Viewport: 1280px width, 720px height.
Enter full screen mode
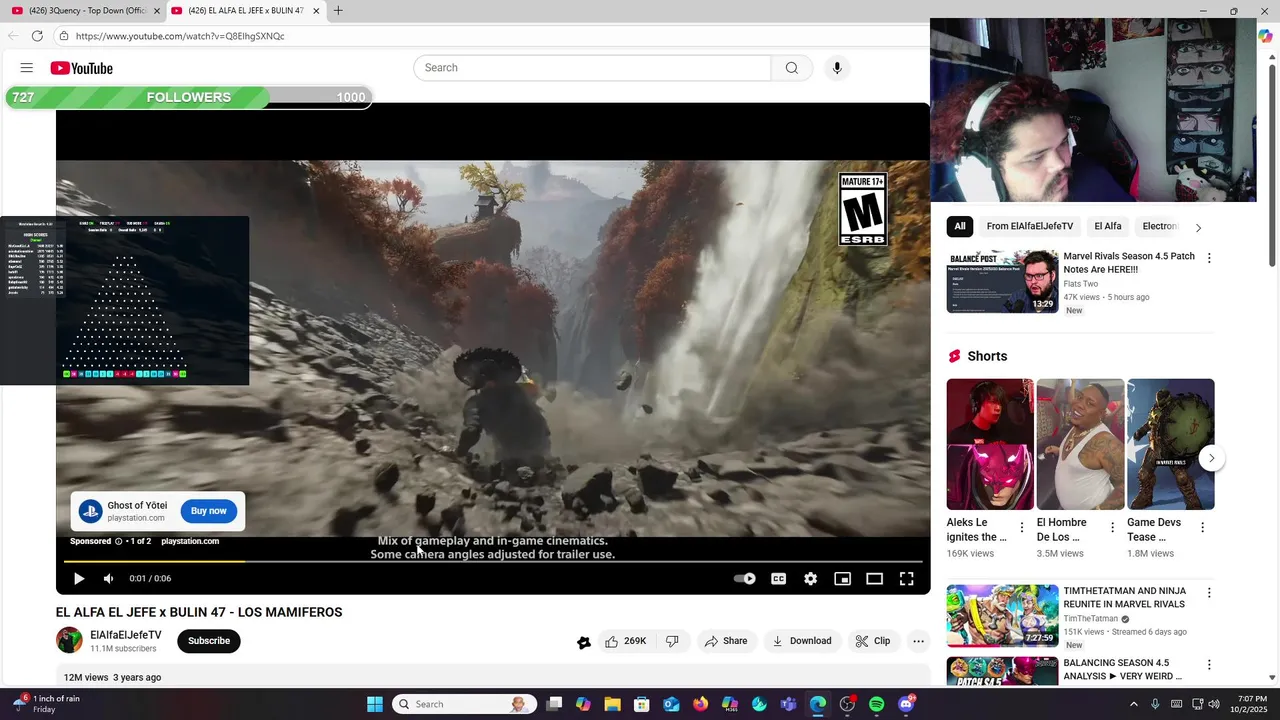[x=906, y=578]
